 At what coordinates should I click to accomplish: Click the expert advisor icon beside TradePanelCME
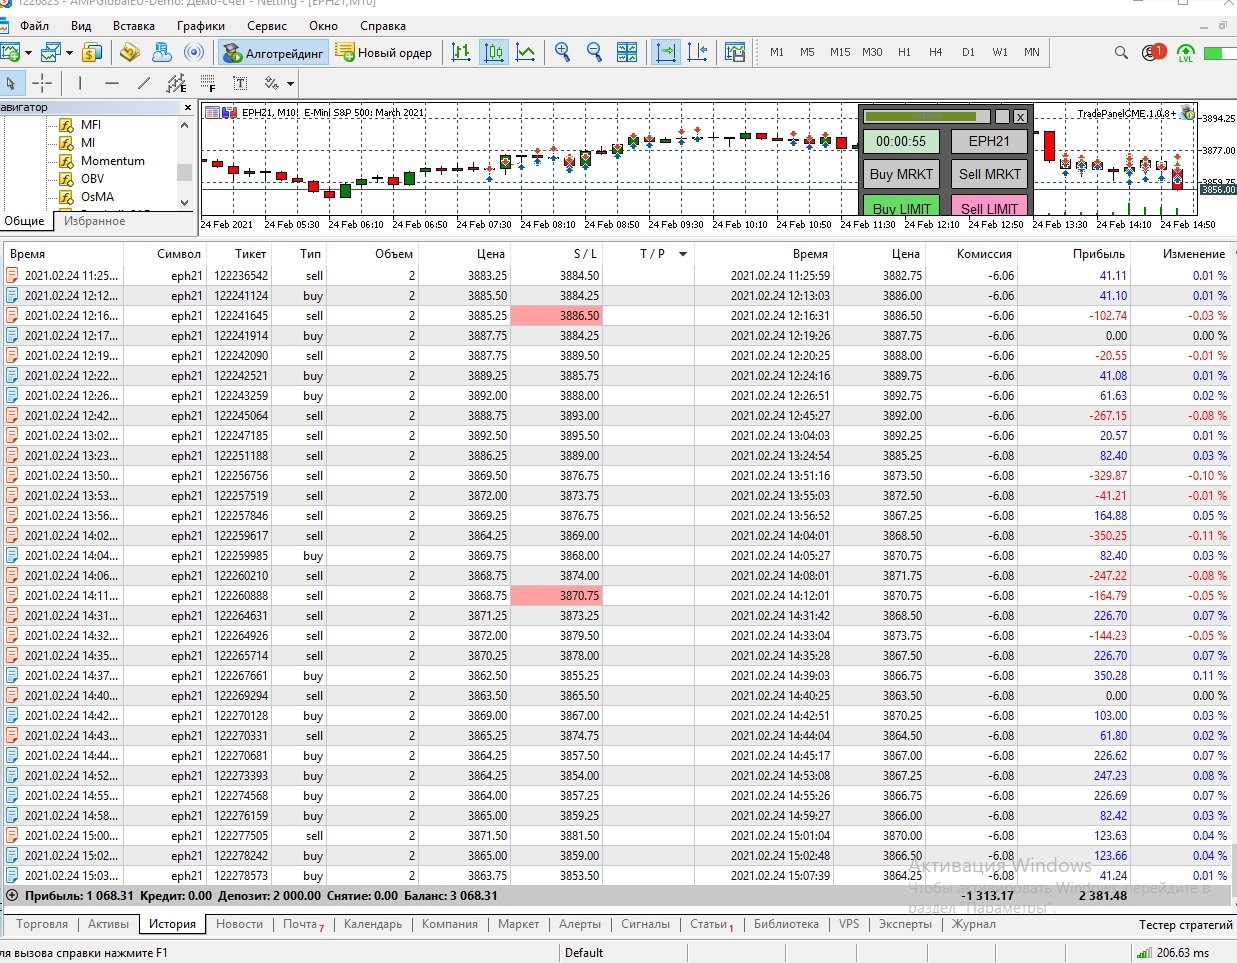(1188, 113)
